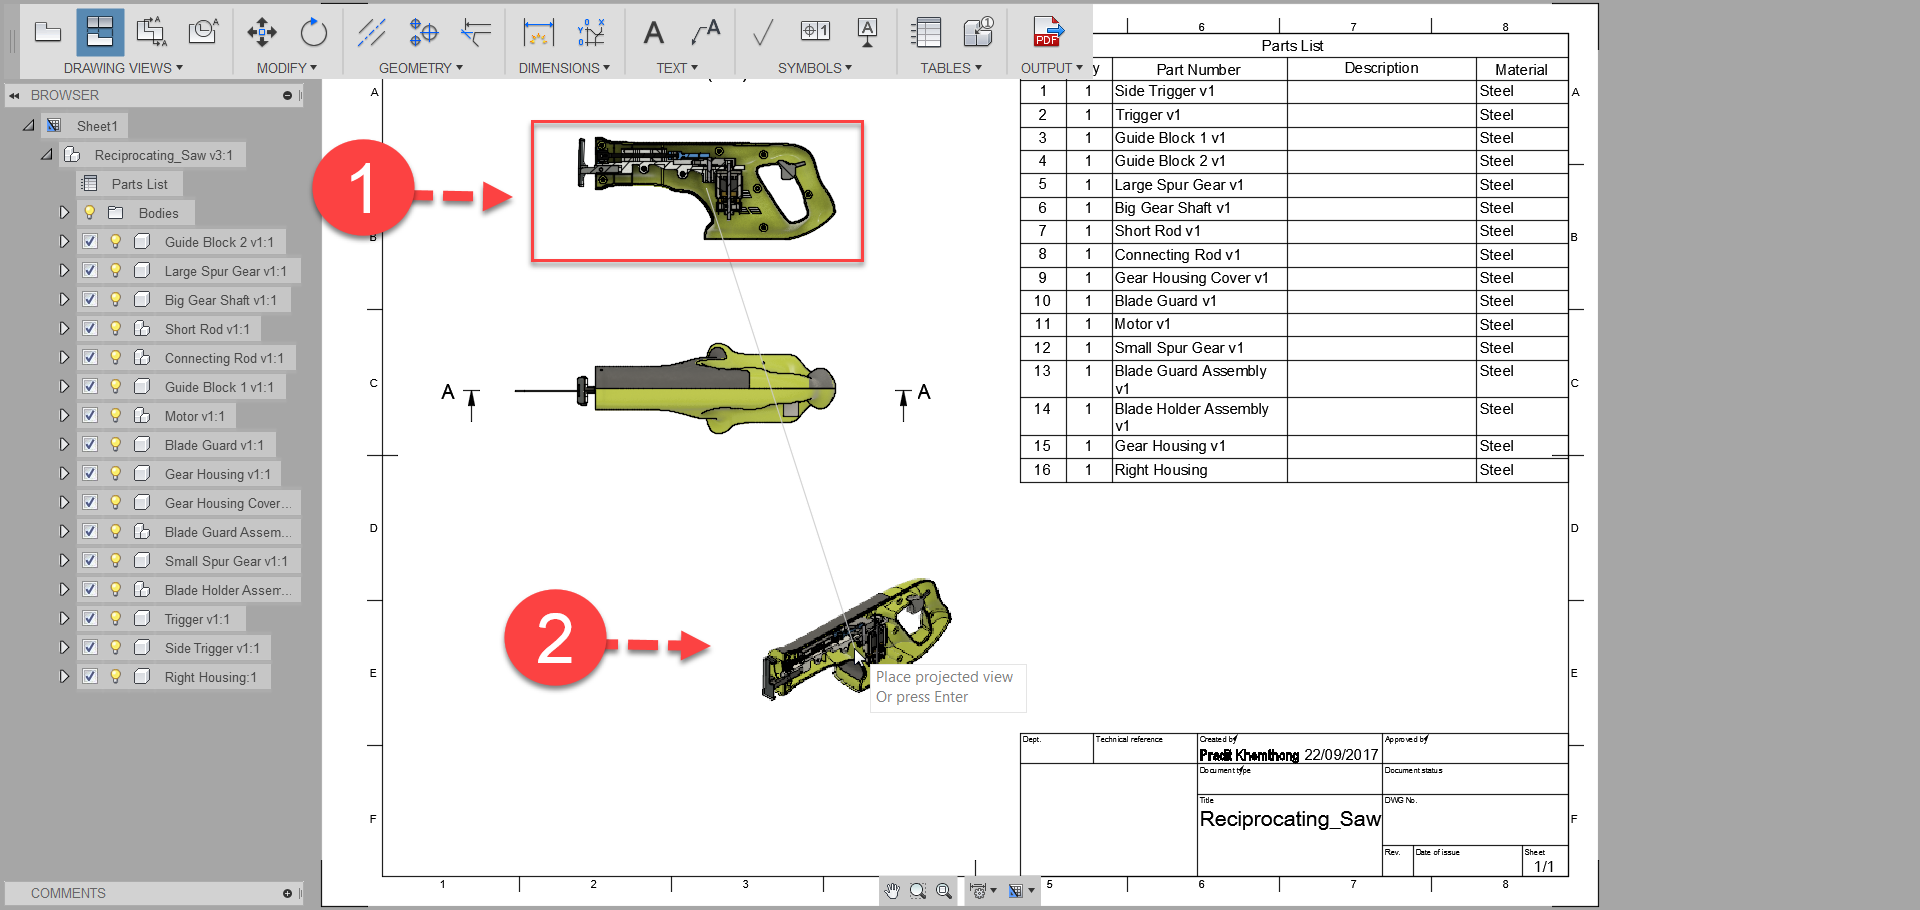The image size is (1920, 910).
Task: Disable the Guide Block 2 v1:1 checkbox
Action: [89, 241]
